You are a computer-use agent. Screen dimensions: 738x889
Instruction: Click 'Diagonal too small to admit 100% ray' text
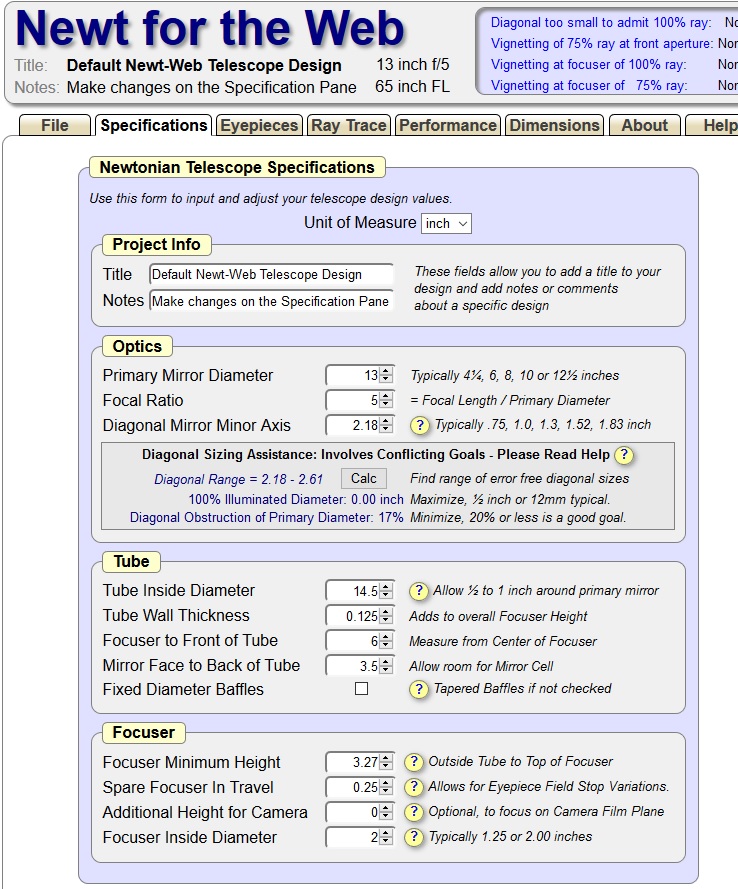(x=601, y=23)
